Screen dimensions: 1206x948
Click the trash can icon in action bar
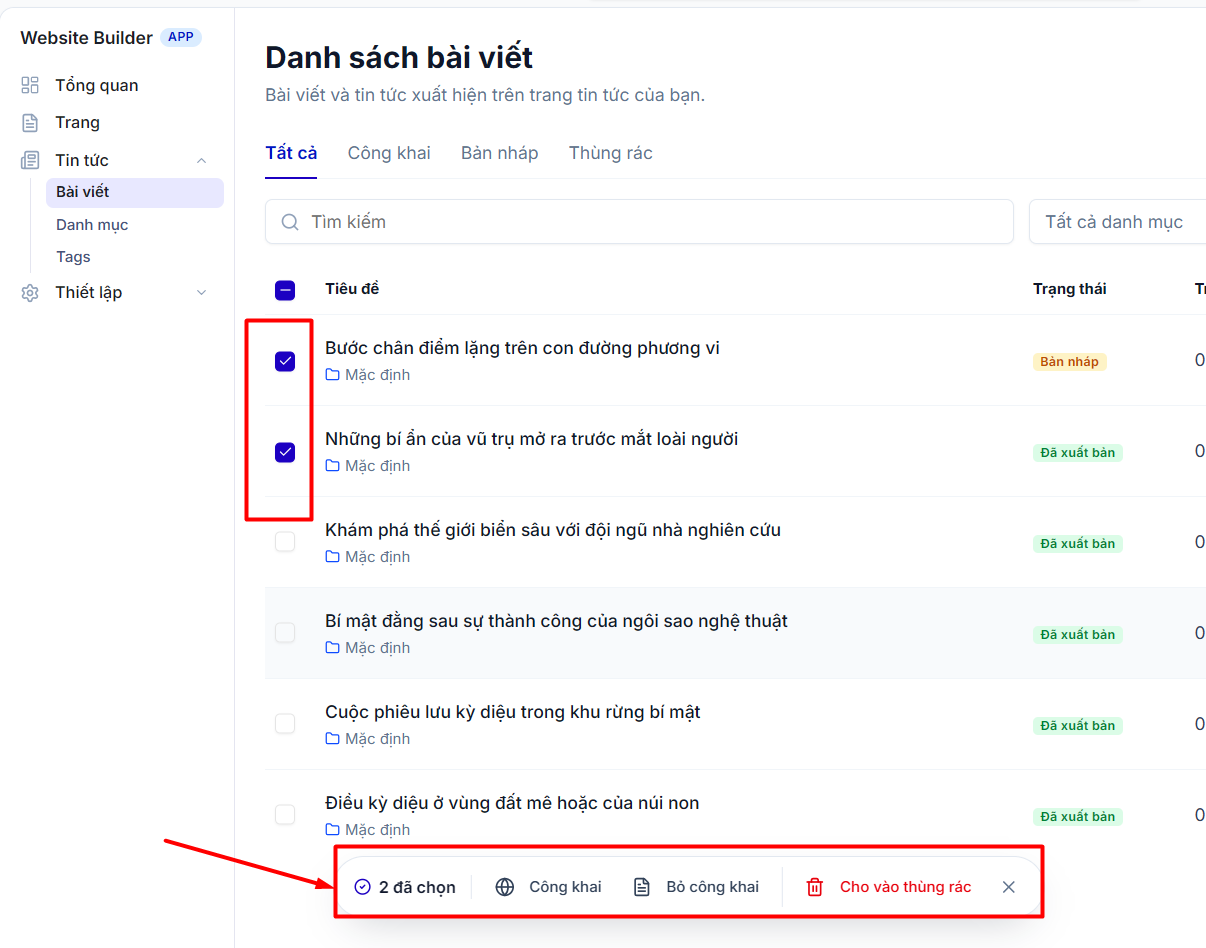point(815,887)
